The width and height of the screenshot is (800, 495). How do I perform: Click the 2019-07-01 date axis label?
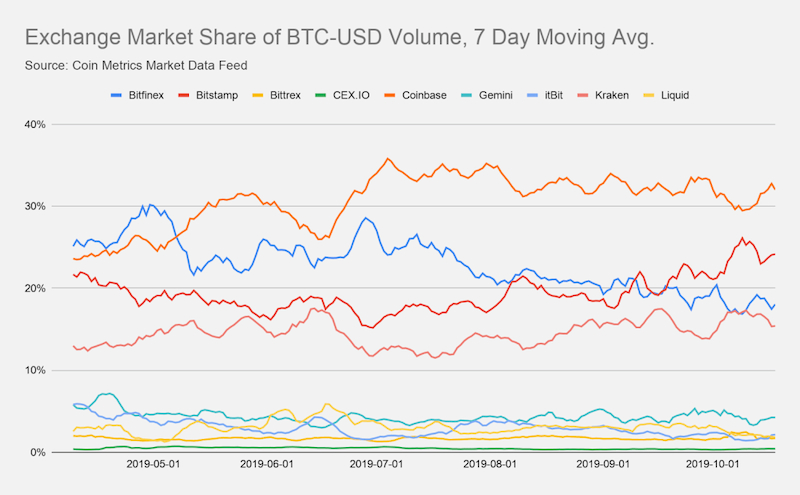377,464
